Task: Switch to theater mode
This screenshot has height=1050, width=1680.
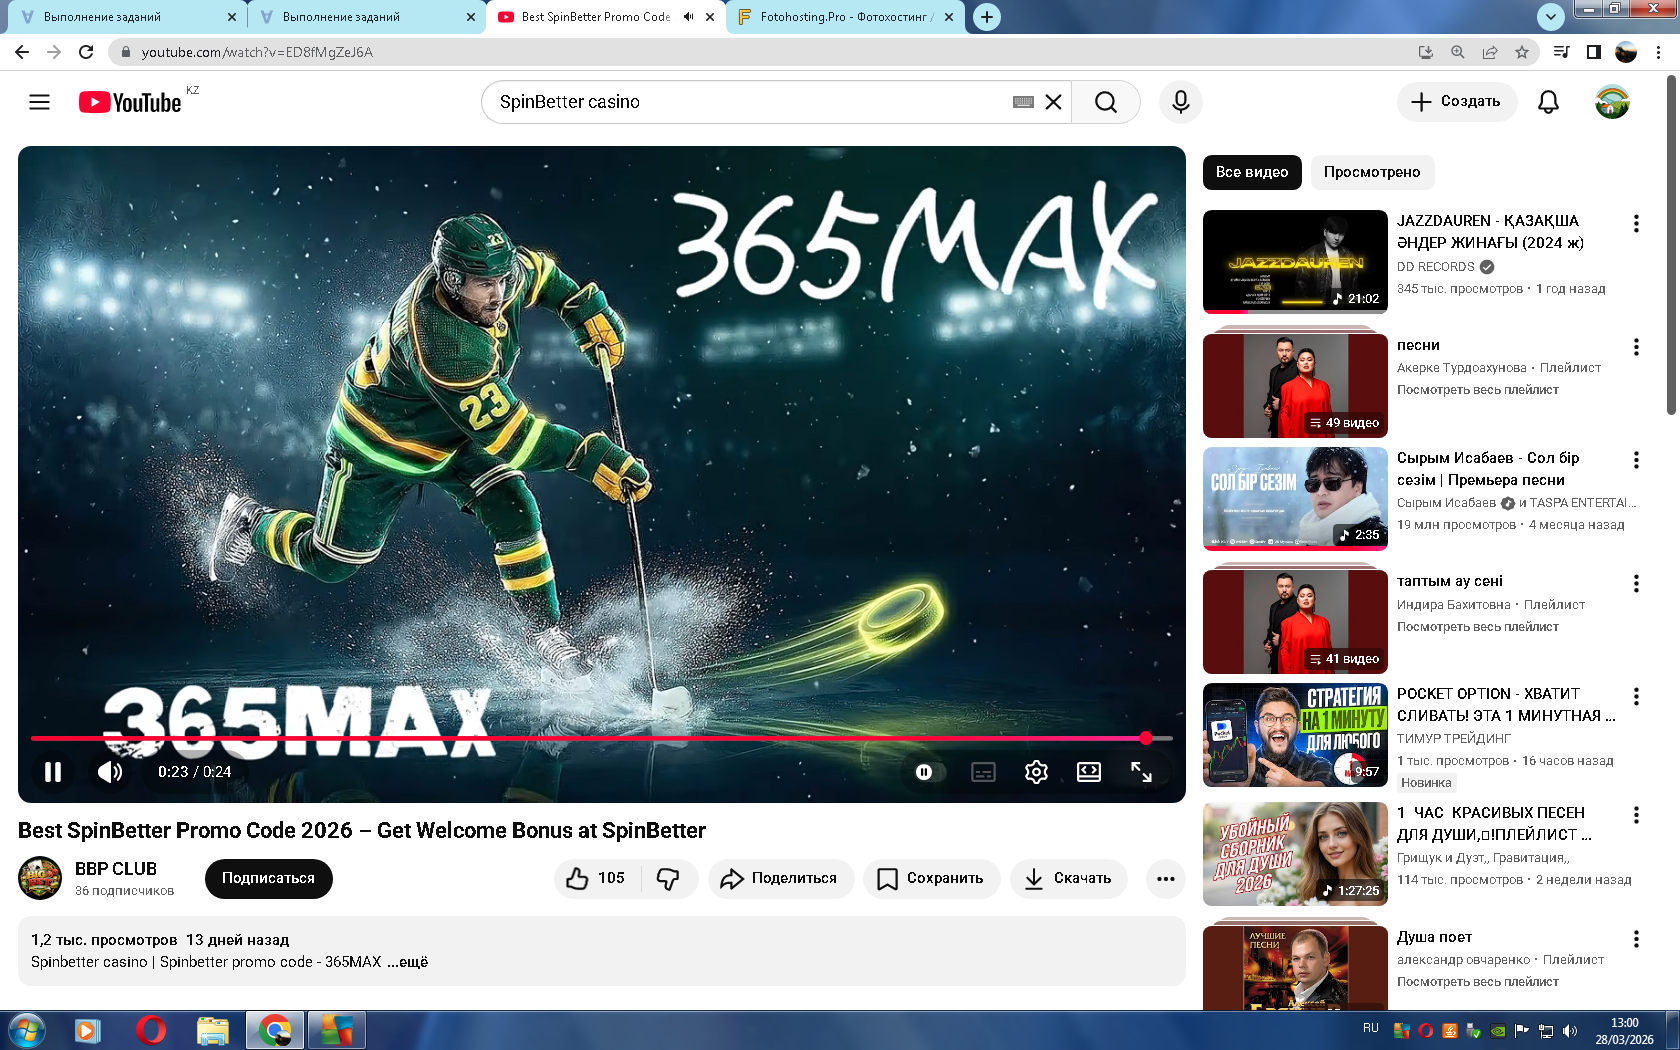Action: click(1088, 772)
